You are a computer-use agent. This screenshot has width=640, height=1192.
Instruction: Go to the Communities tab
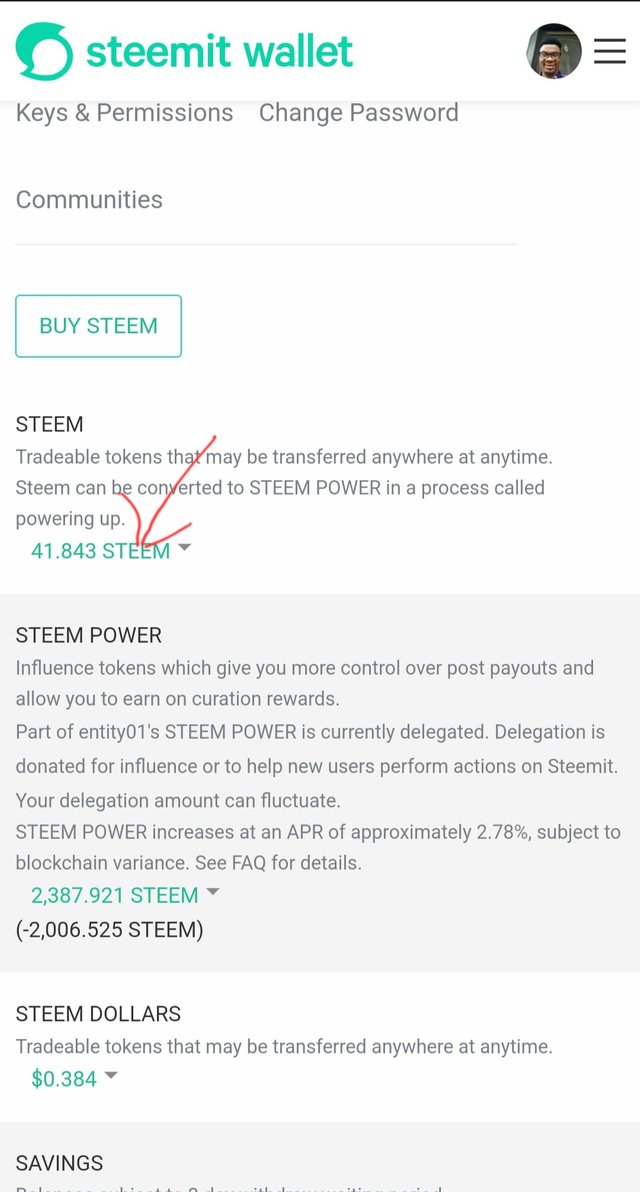click(89, 200)
